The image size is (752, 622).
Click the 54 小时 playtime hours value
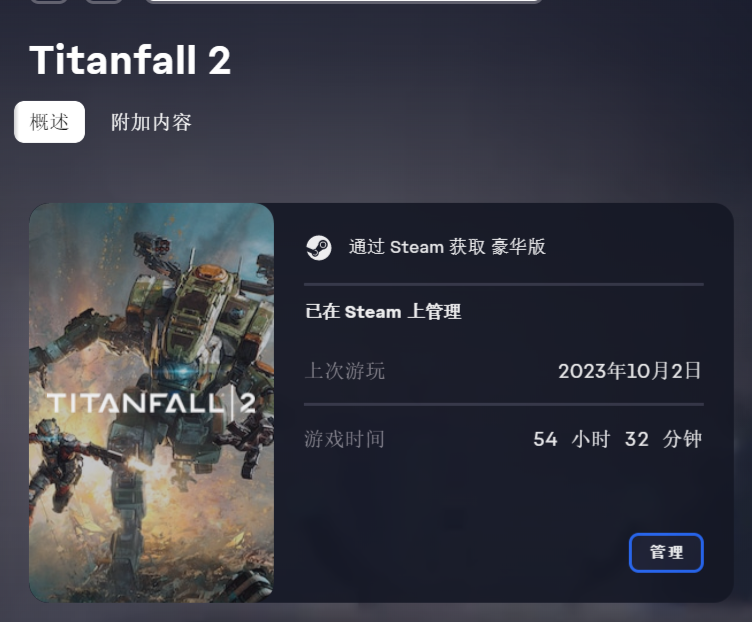(x=571, y=439)
